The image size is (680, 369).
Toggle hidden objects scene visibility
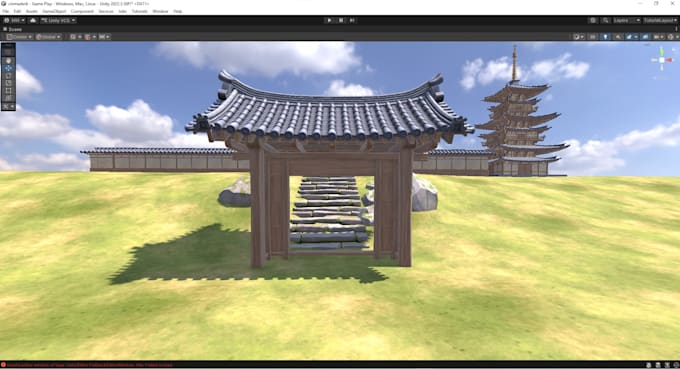coord(645,37)
